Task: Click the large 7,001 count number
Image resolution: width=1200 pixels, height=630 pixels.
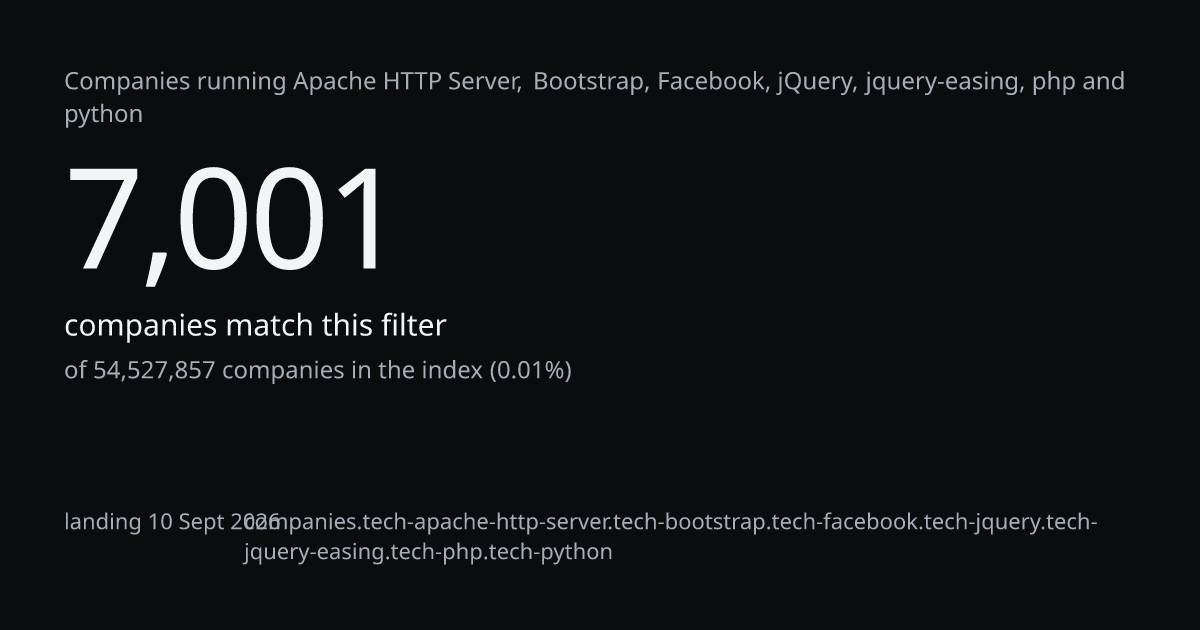Action: [226, 221]
